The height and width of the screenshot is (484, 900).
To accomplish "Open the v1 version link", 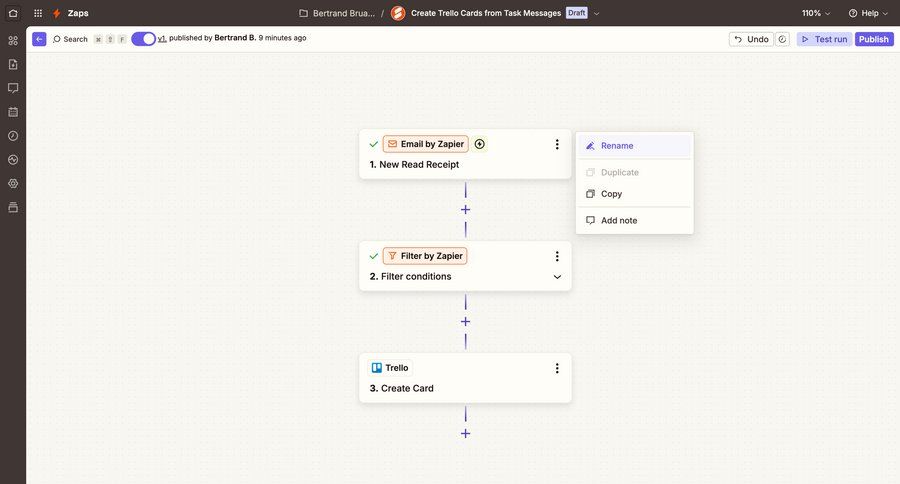I will [162, 38].
